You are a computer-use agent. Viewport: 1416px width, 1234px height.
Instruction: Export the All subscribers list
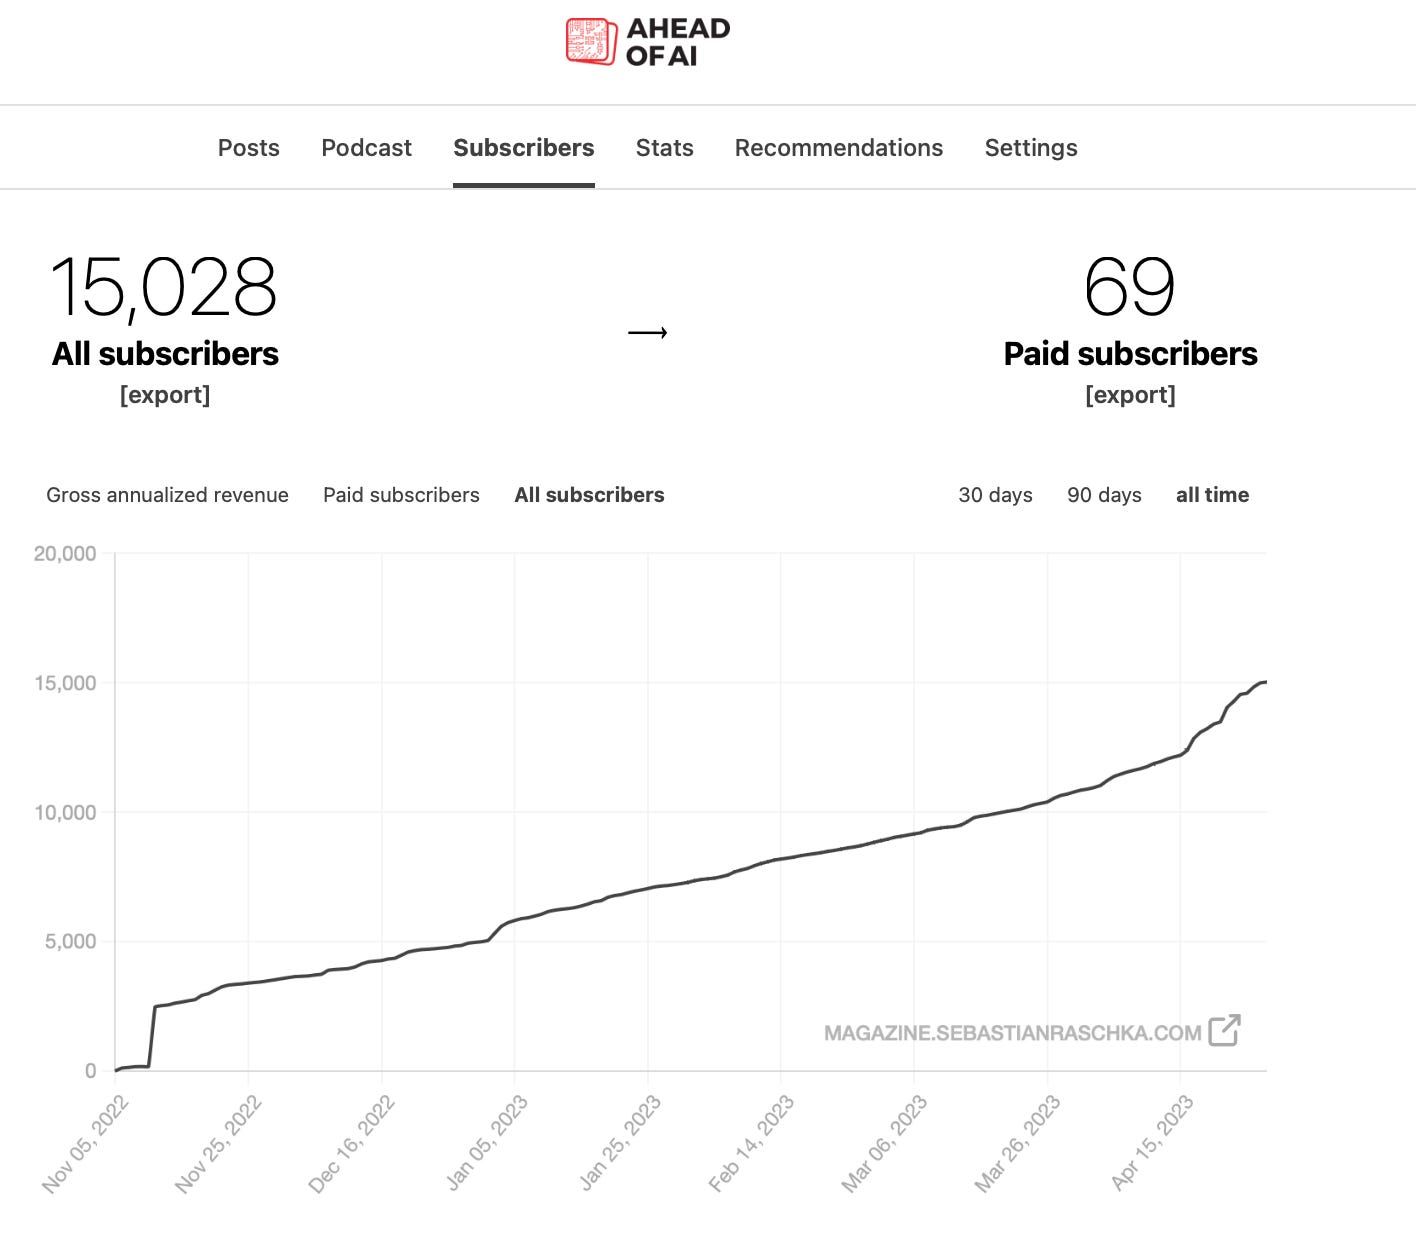[165, 395]
